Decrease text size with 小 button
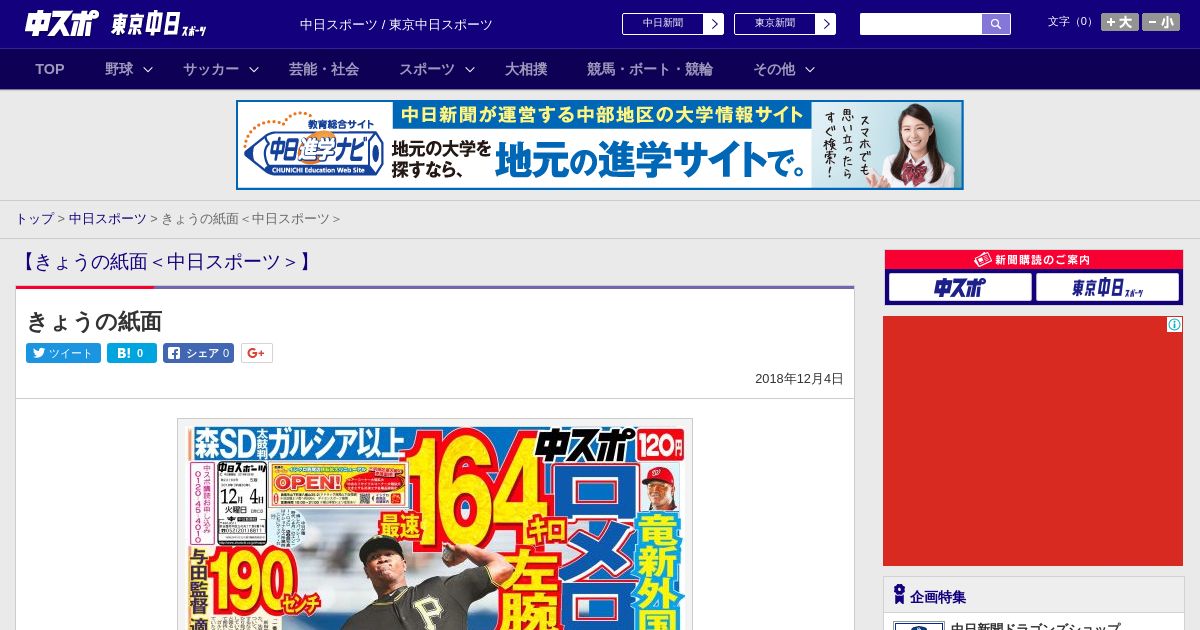Viewport: 1200px width, 630px height. point(1161,22)
